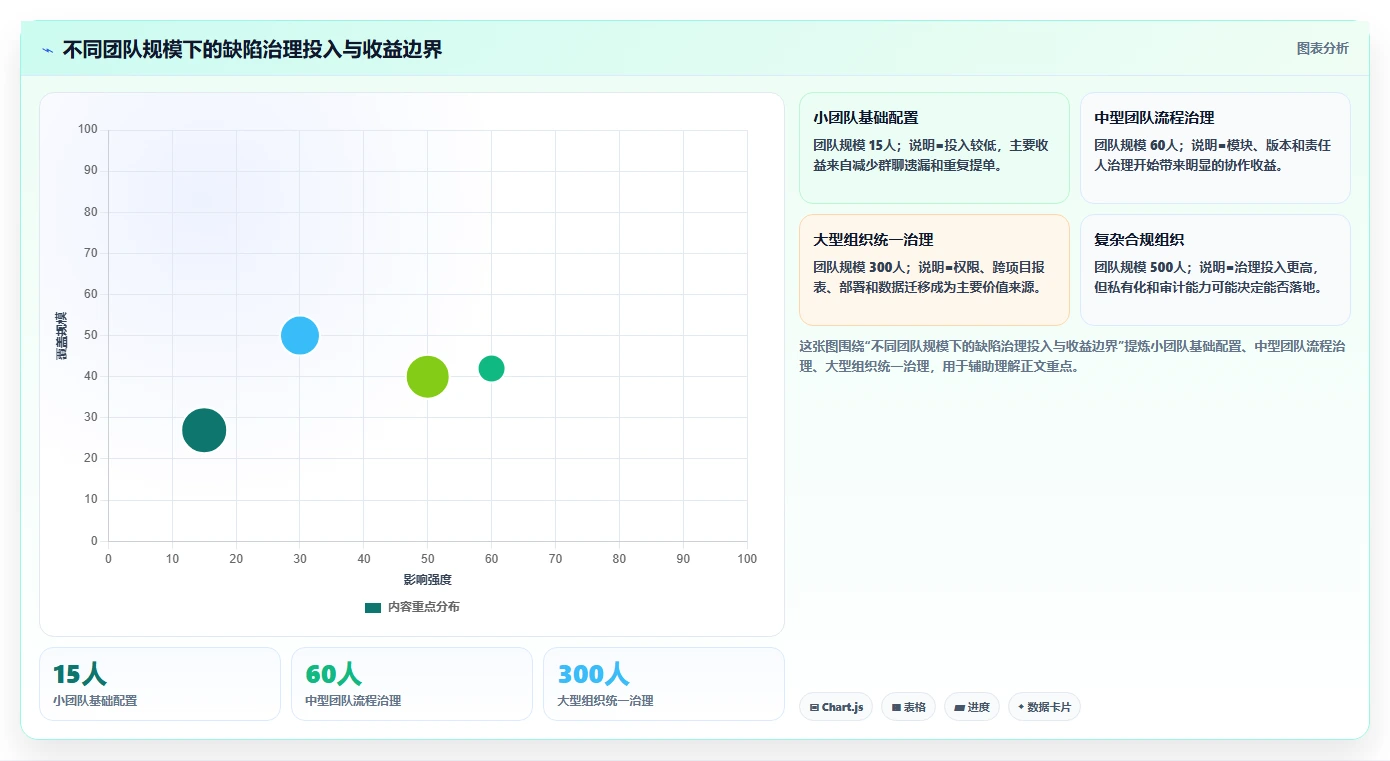Screen dimensions: 1390x761
Task: Click the 表格 tag chip
Action: click(x=908, y=707)
